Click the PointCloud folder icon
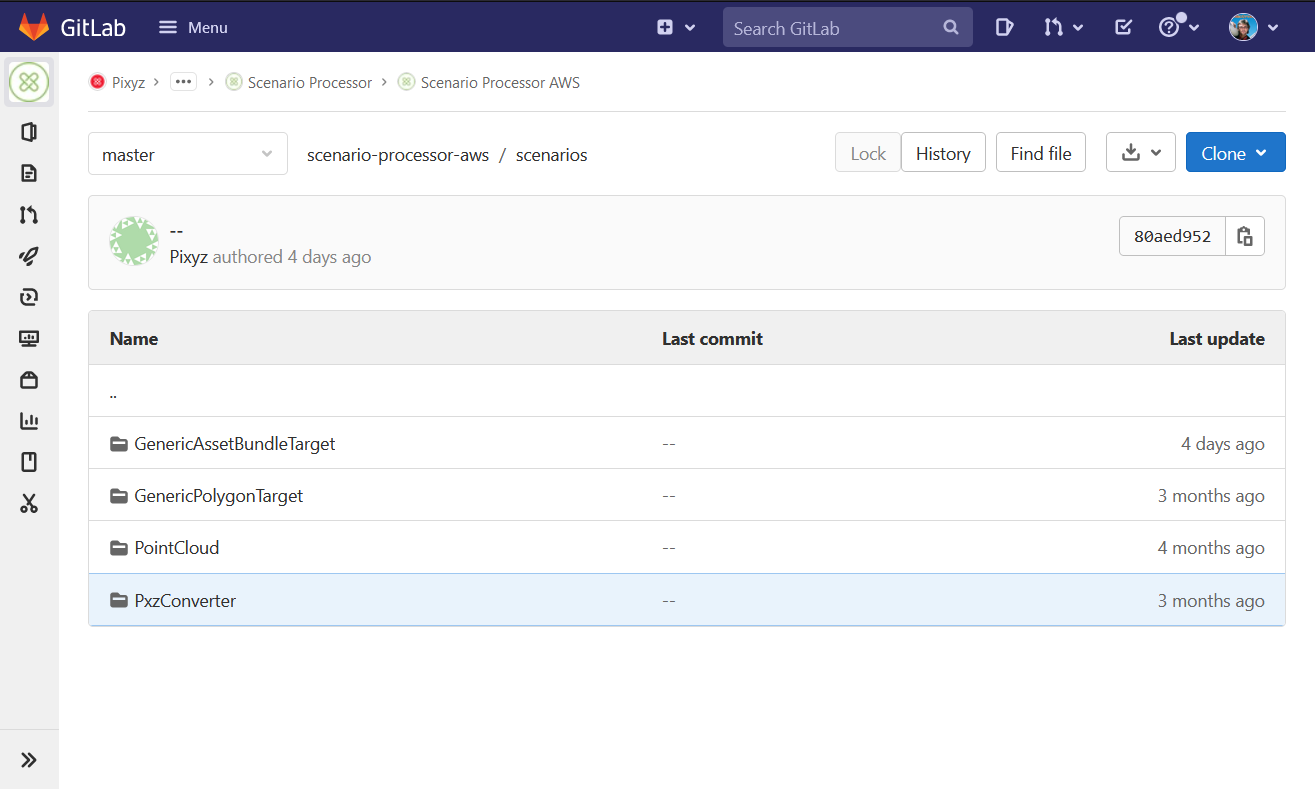The width and height of the screenshot is (1315, 789). pos(119,548)
